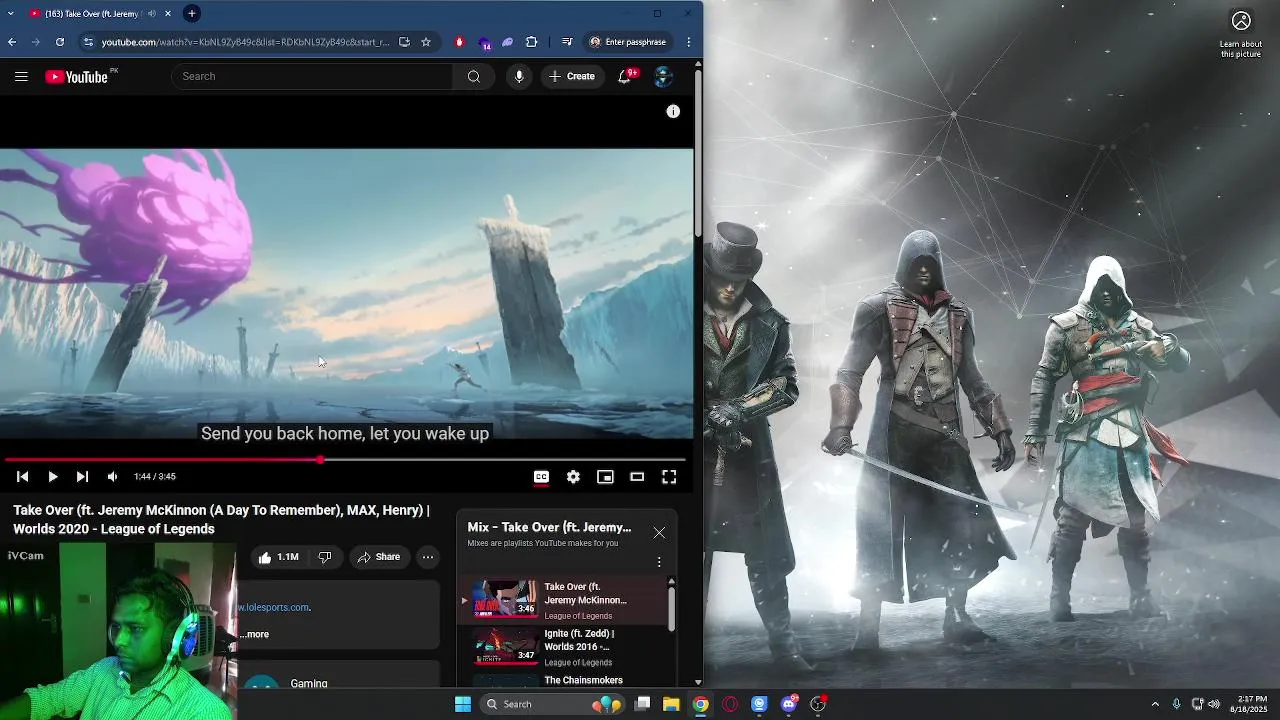The image size is (1280, 720).
Task: Go to previous video in player
Action: pos(22,477)
